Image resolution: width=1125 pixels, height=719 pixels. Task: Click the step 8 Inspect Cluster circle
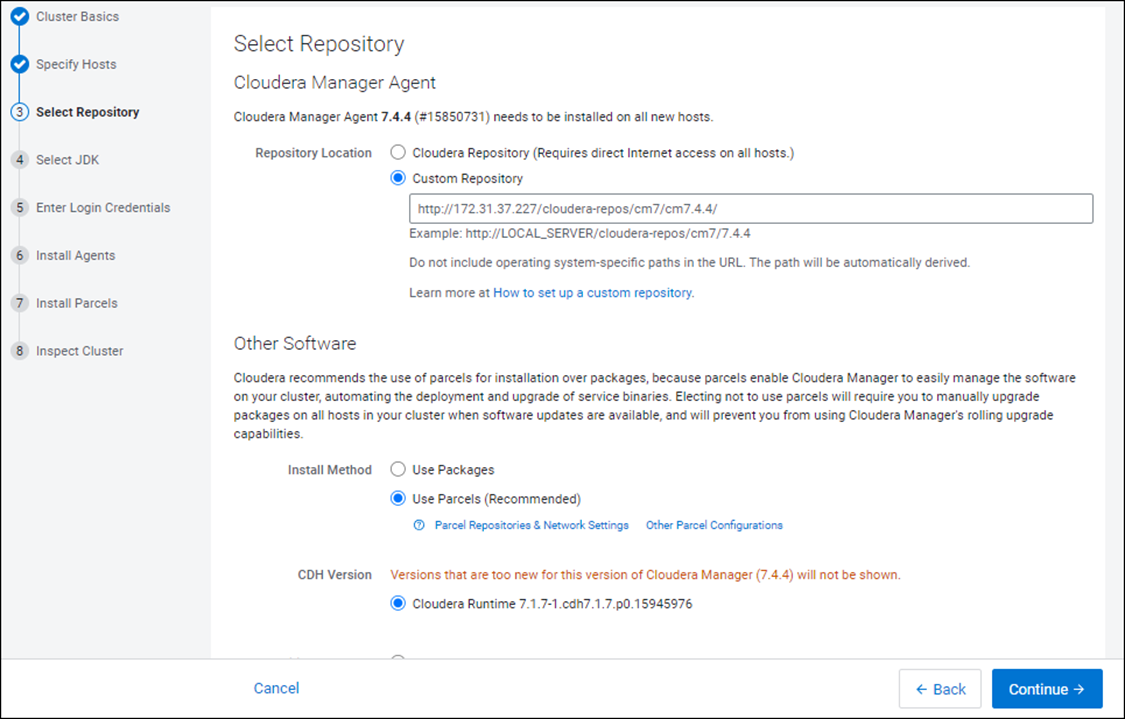(x=19, y=351)
